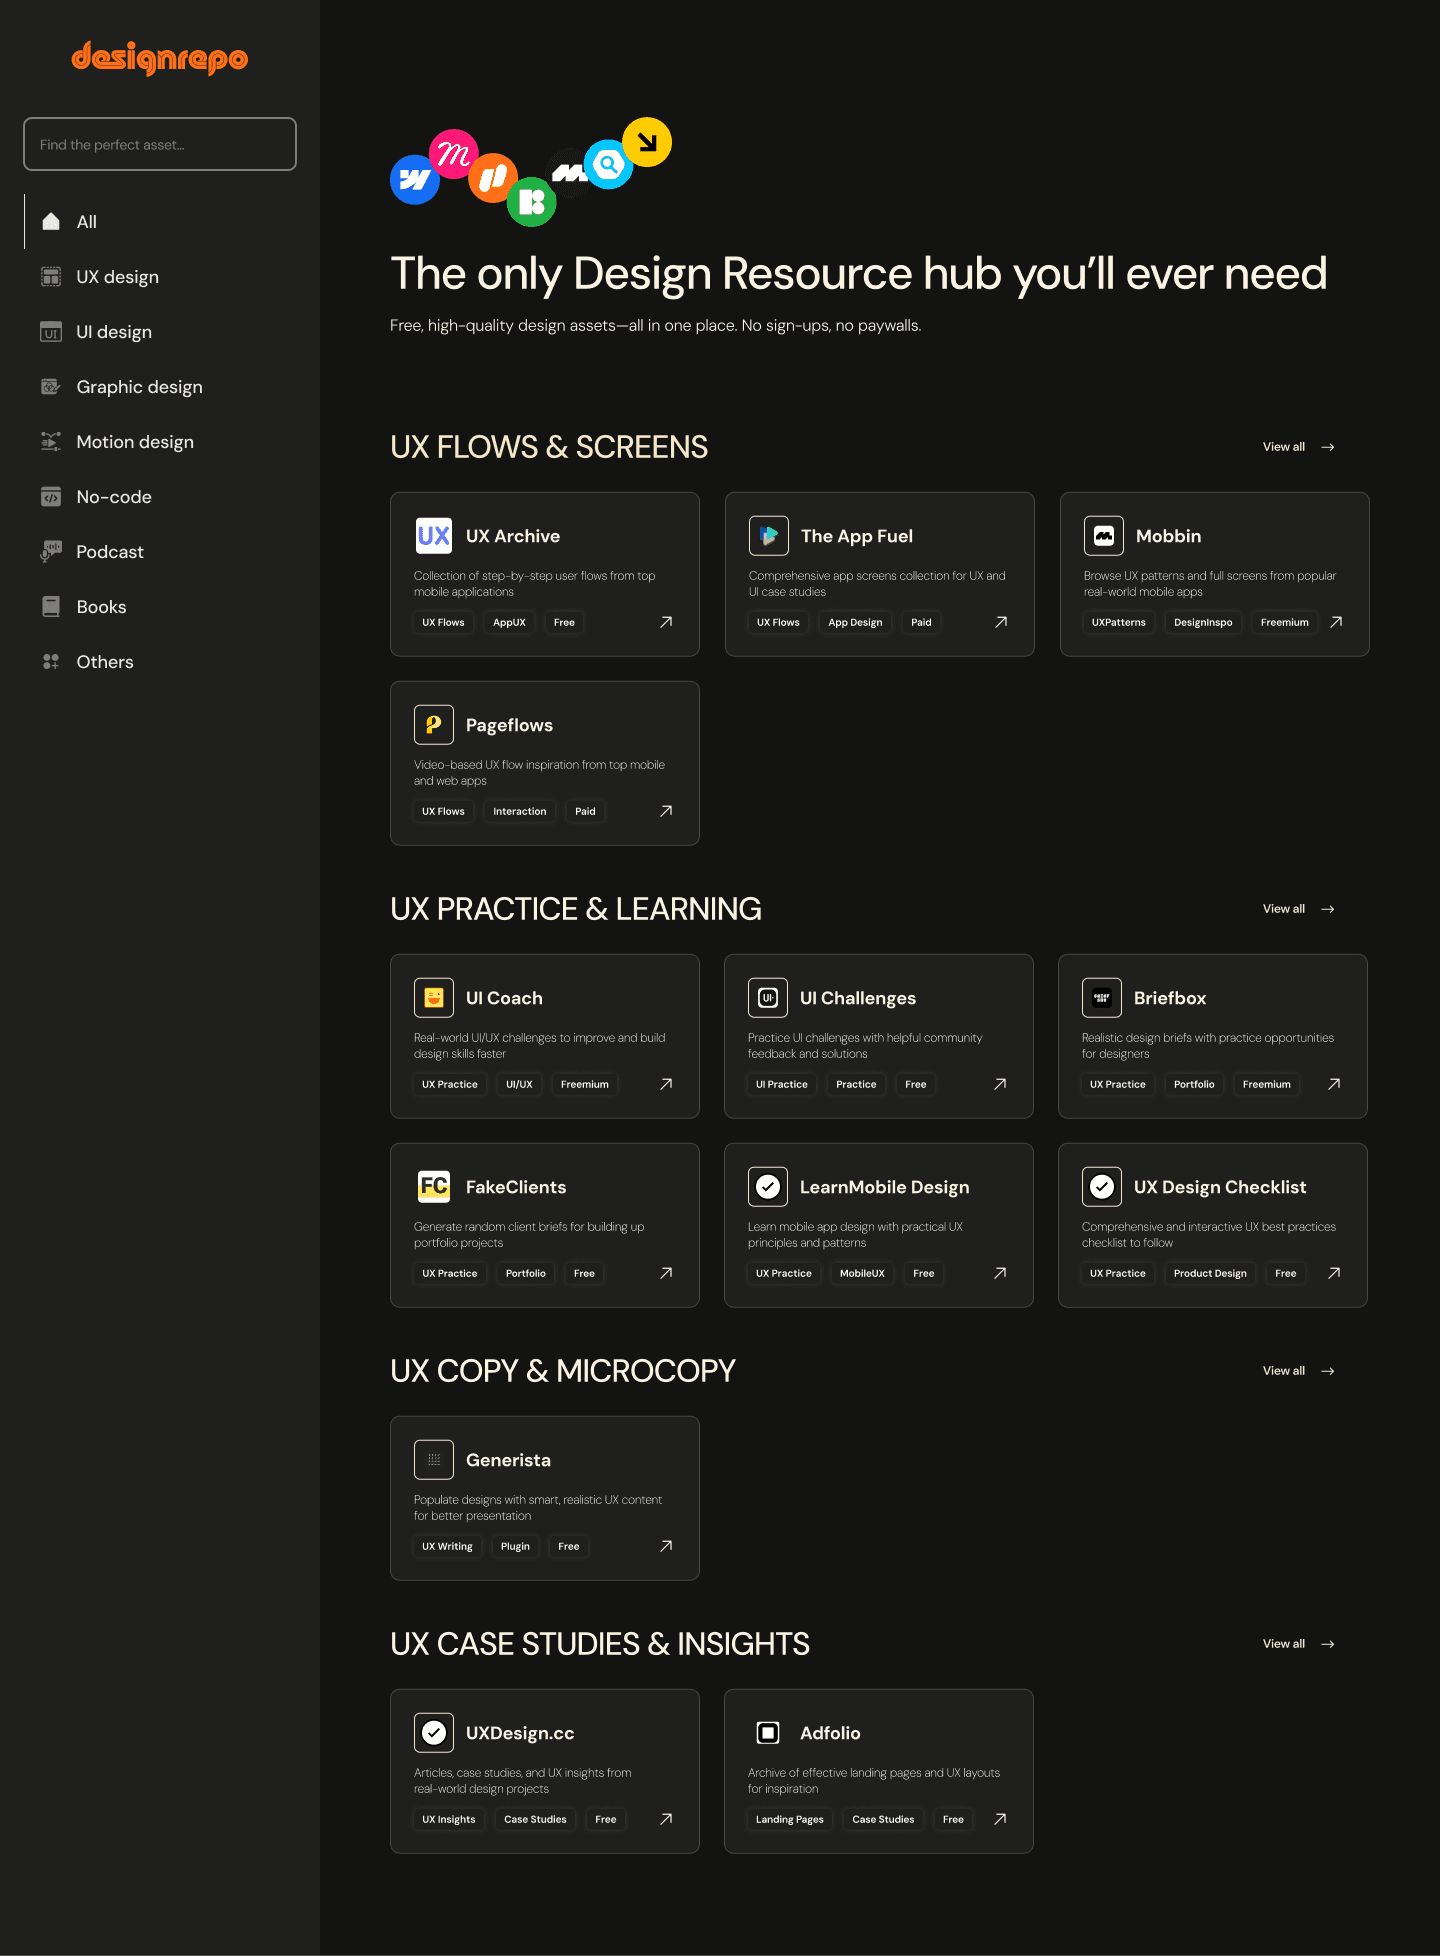Click the DesignInspo tag on Mobbin
The image size is (1440, 1956).
tap(1203, 622)
